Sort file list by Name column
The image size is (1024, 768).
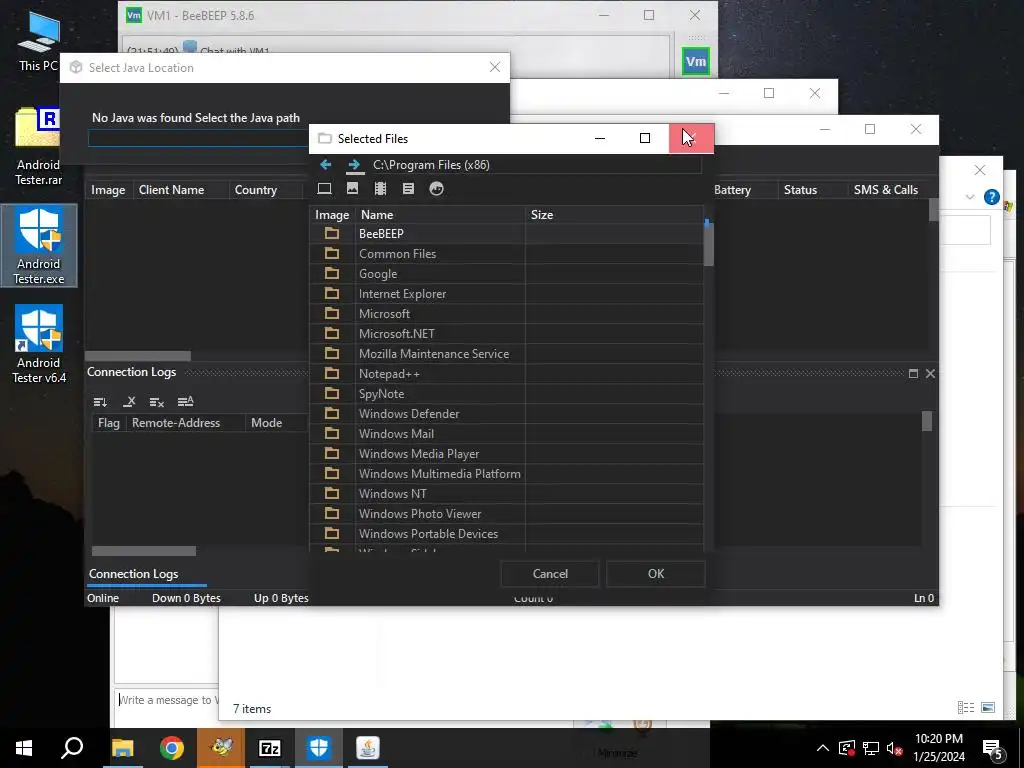[x=440, y=215]
